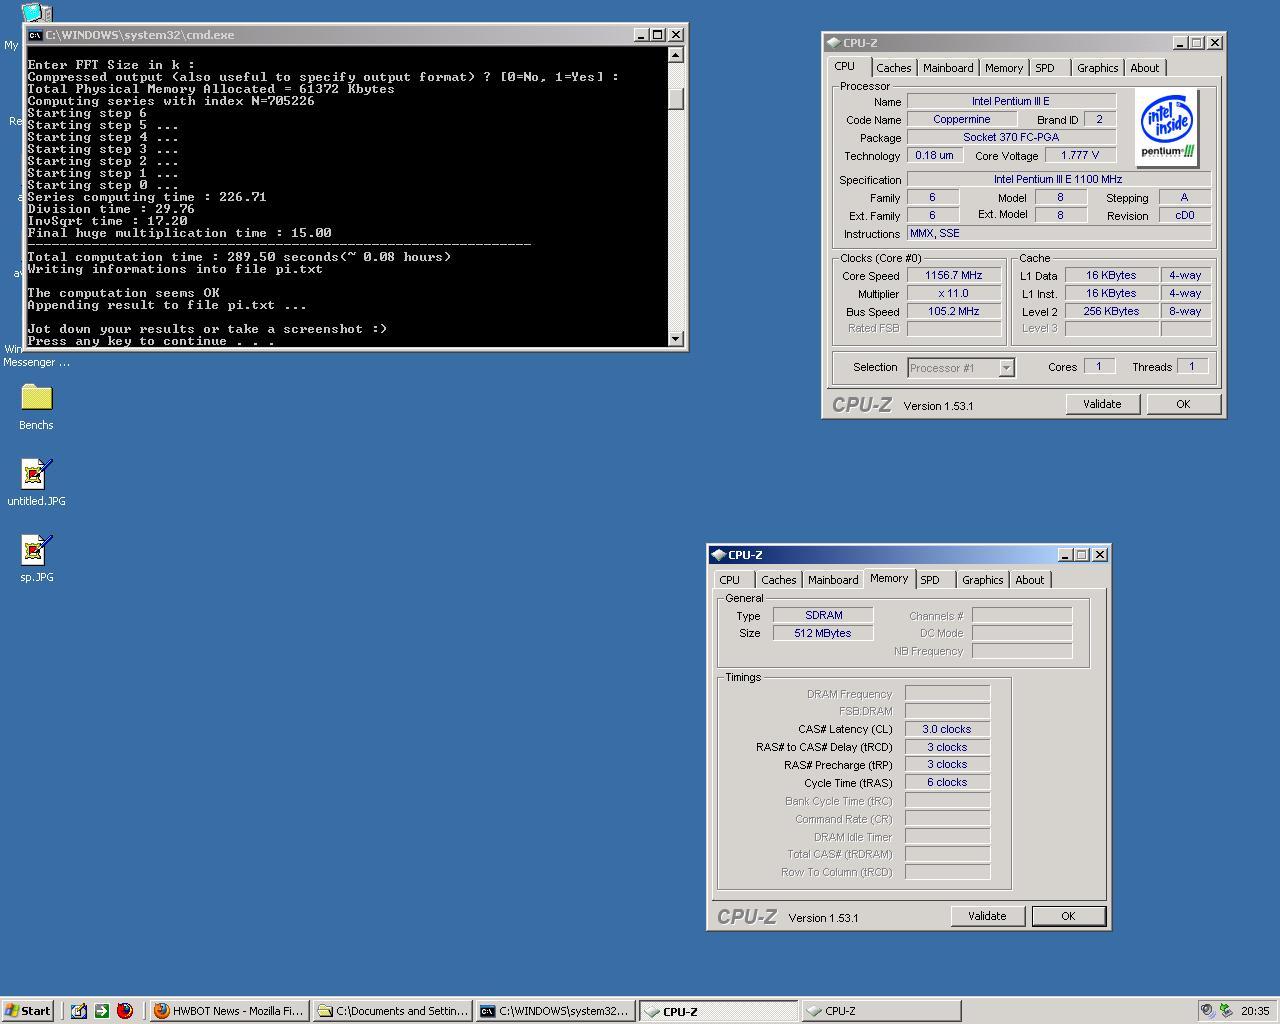Open the Start menu

28,1011
